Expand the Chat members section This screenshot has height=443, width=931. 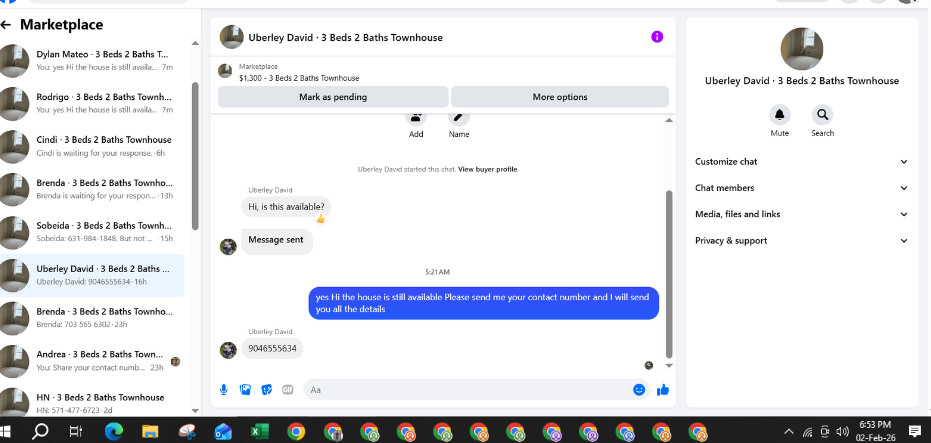802,188
